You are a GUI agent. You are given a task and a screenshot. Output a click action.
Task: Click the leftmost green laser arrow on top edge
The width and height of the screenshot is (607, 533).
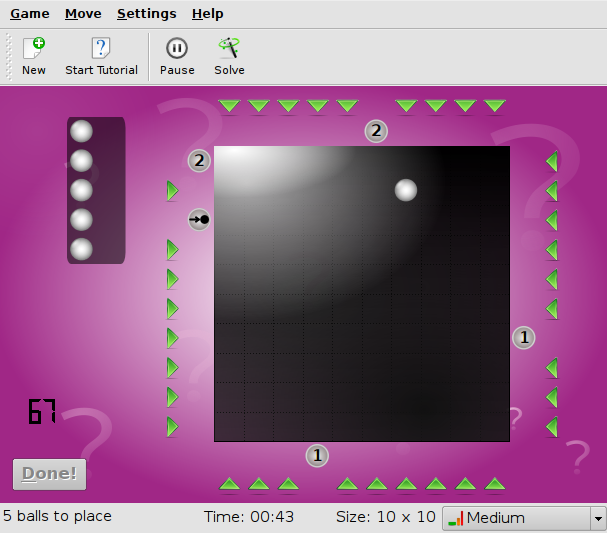tap(229, 105)
